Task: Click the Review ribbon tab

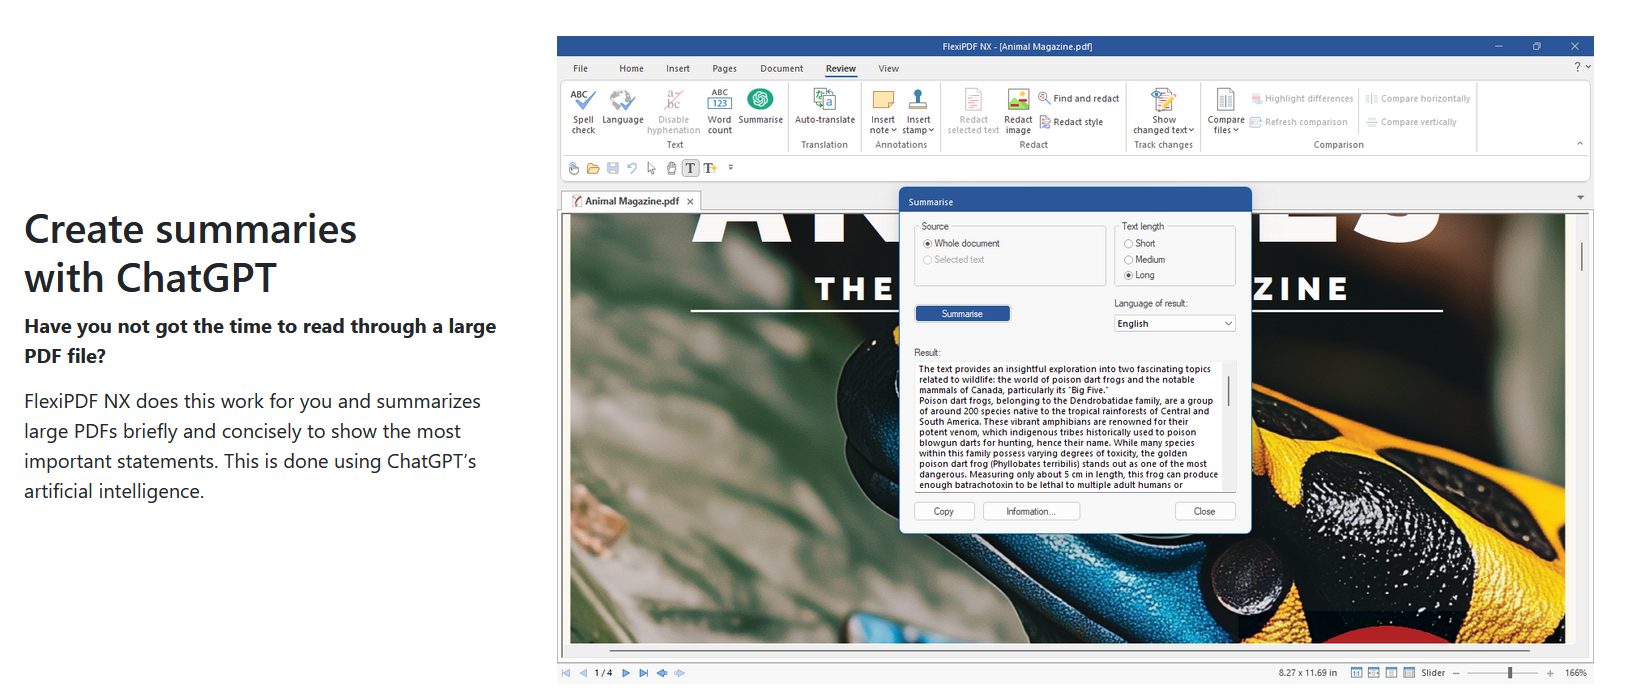Action: click(840, 69)
